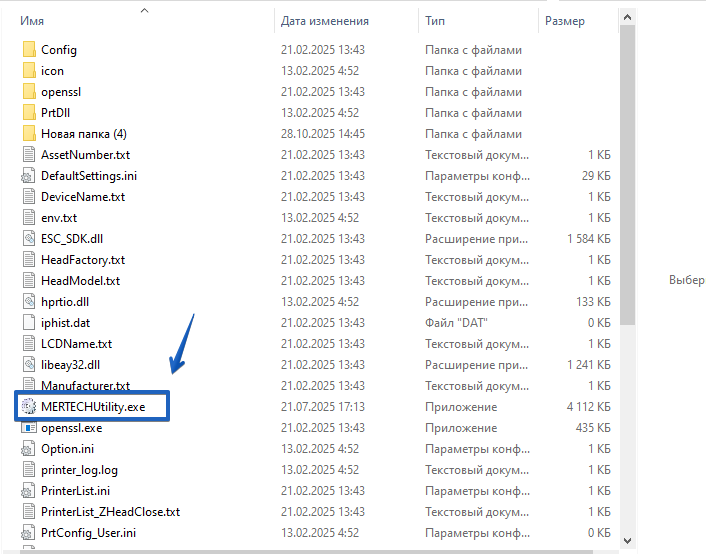Select the iphist.dat file icon
706x554 pixels.
[28, 323]
